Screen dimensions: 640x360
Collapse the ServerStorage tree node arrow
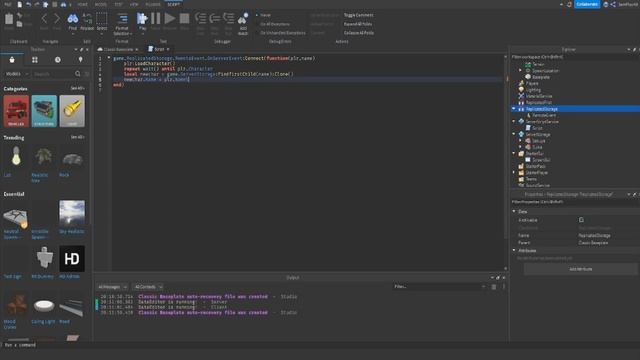pyautogui.click(x=514, y=134)
